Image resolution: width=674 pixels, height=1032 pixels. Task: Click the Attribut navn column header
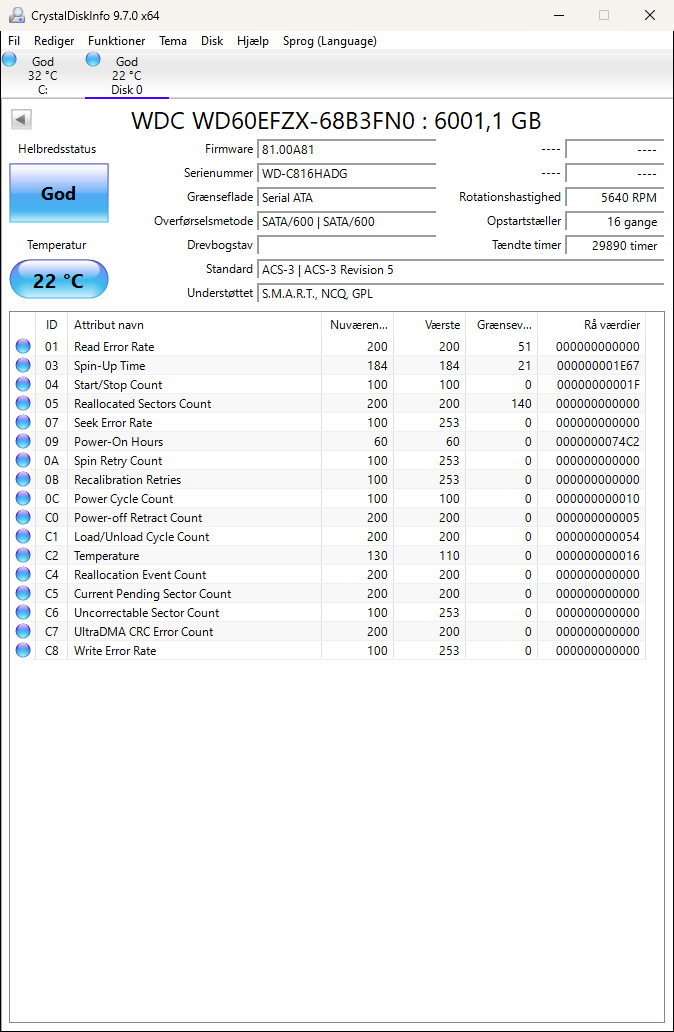point(194,324)
